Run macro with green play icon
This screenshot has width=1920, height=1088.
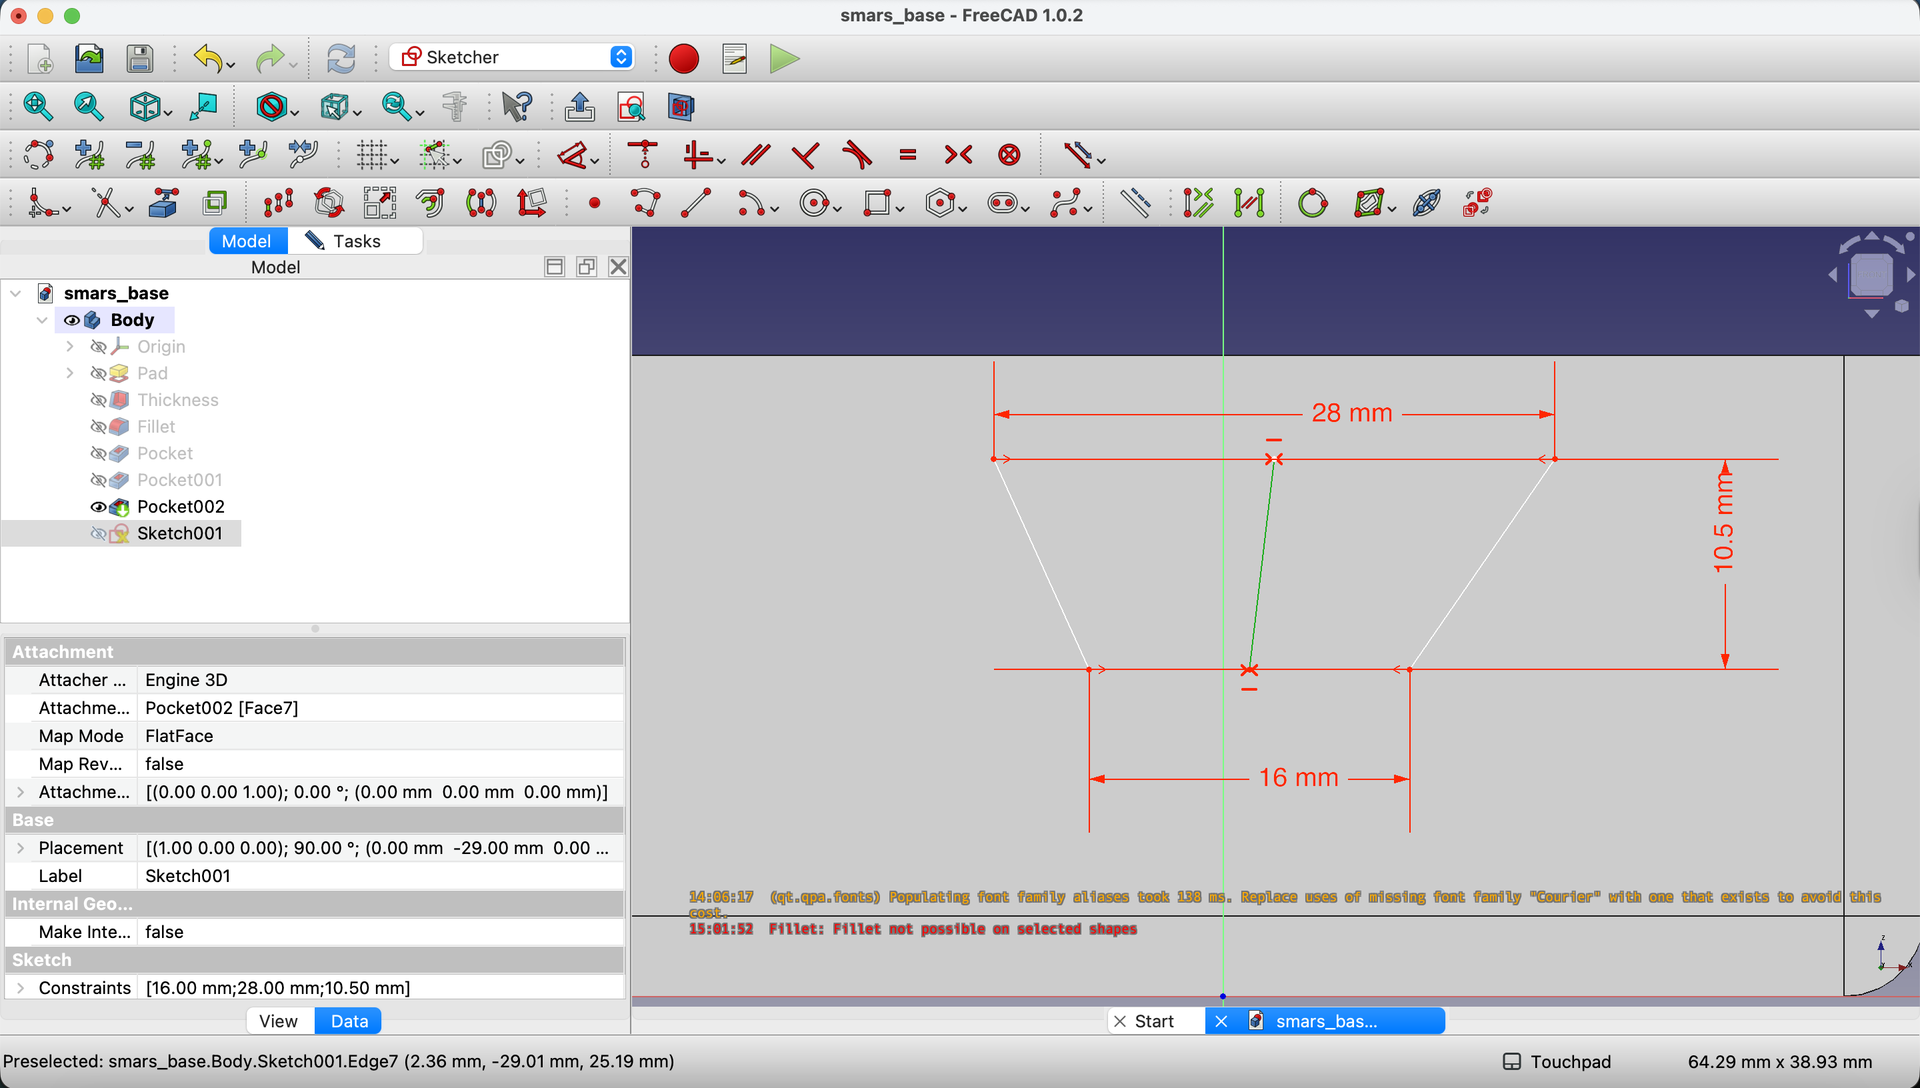(784, 58)
